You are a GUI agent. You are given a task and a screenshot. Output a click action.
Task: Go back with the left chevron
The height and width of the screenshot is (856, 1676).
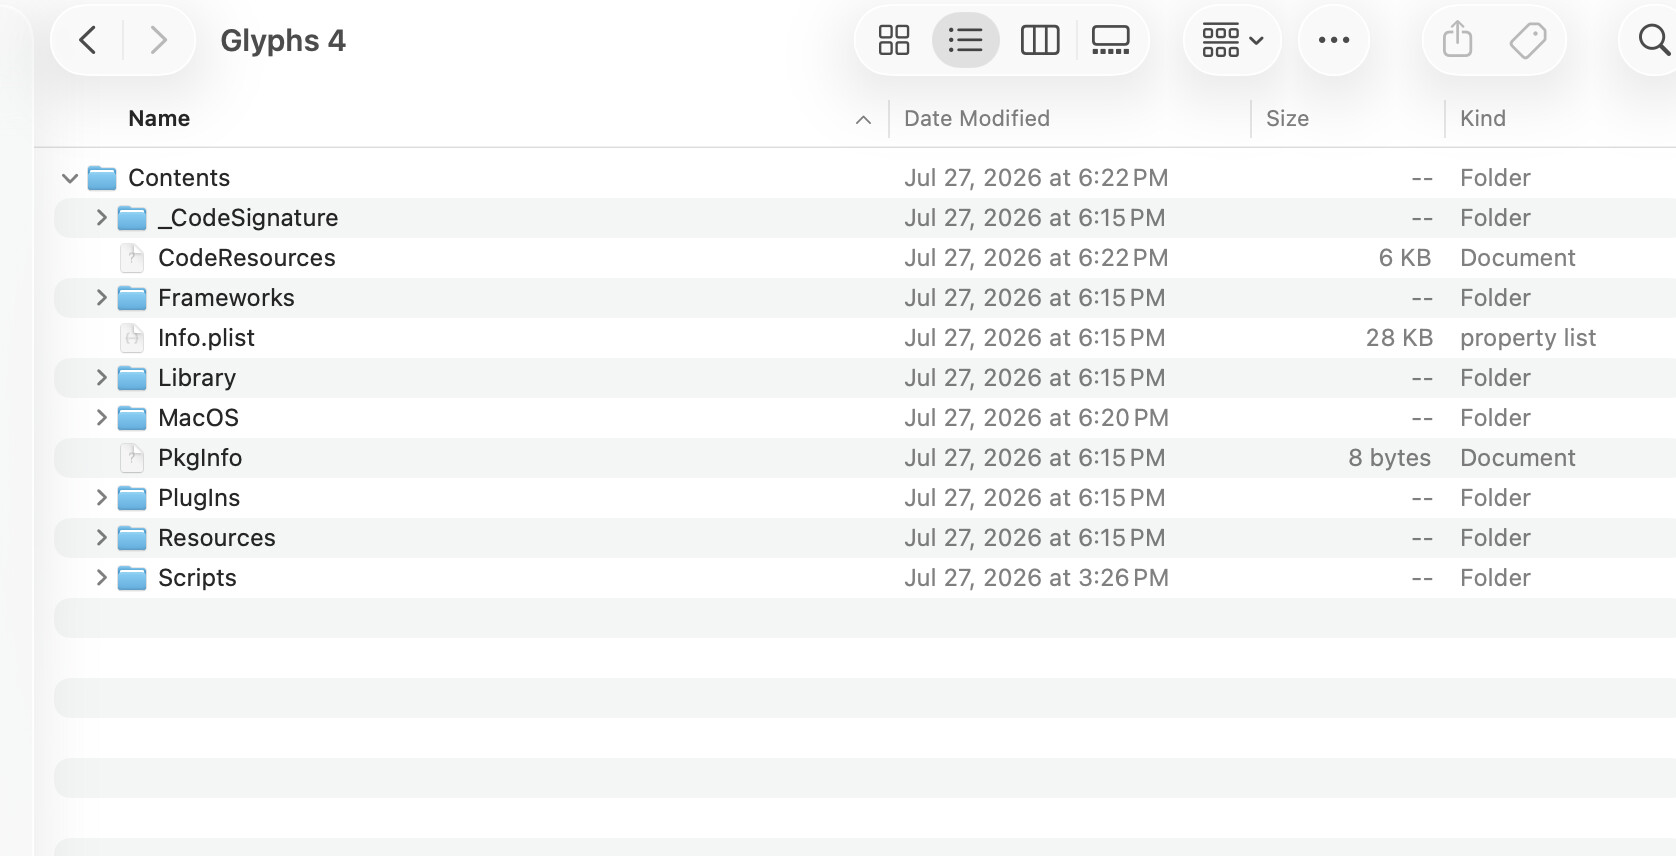(x=88, y=40)
